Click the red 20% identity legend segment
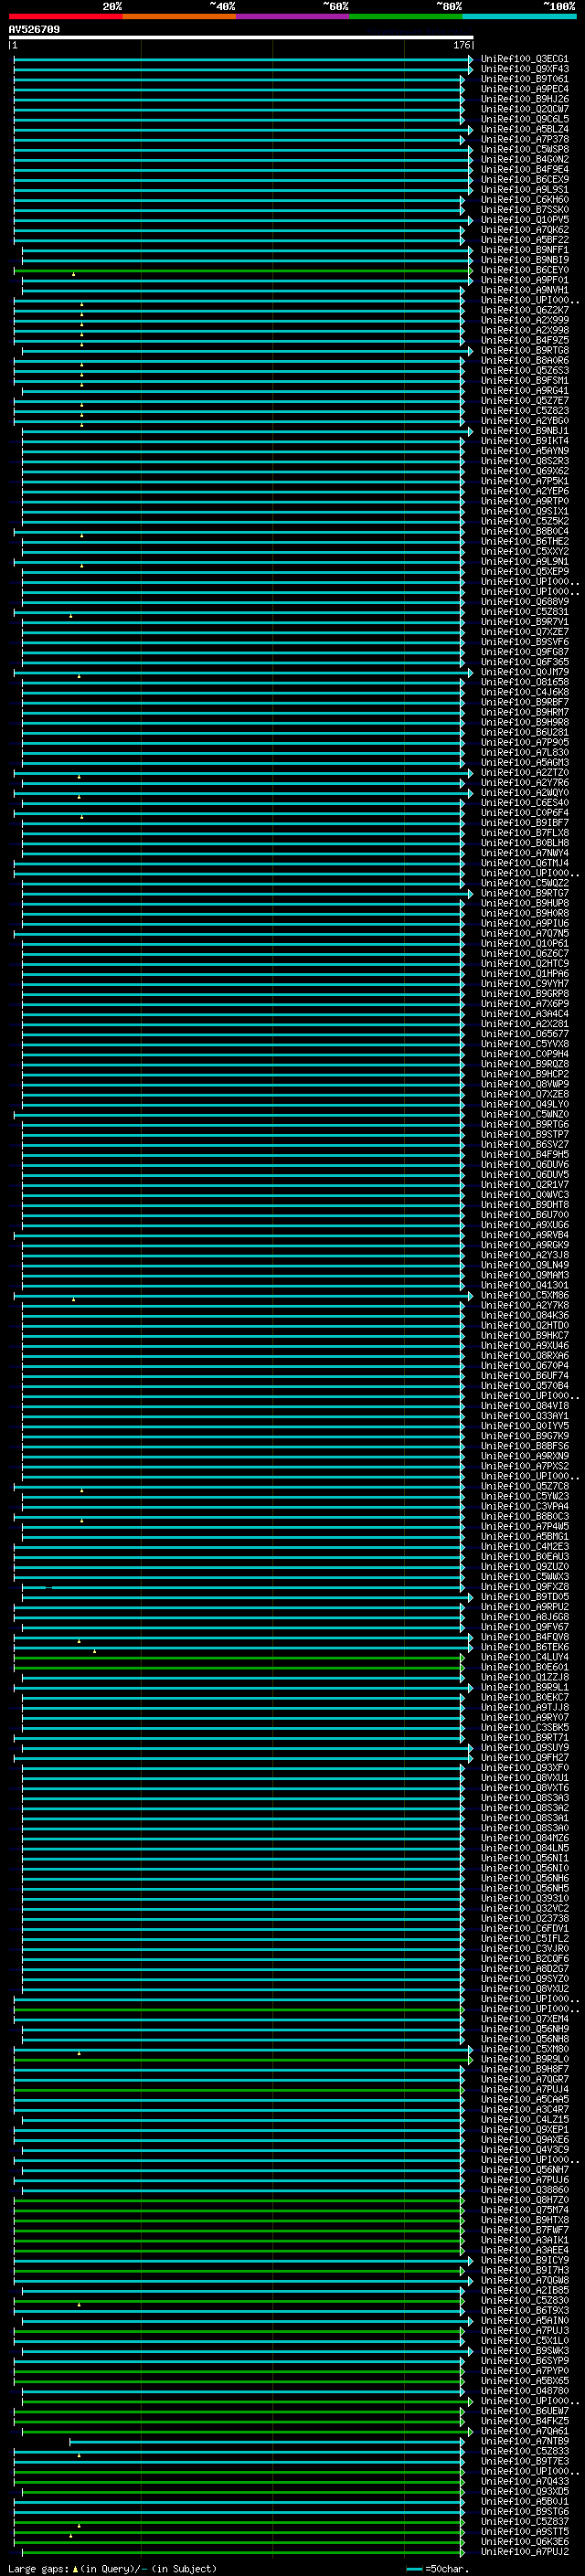585x2576 pixels. click(65, 16)
